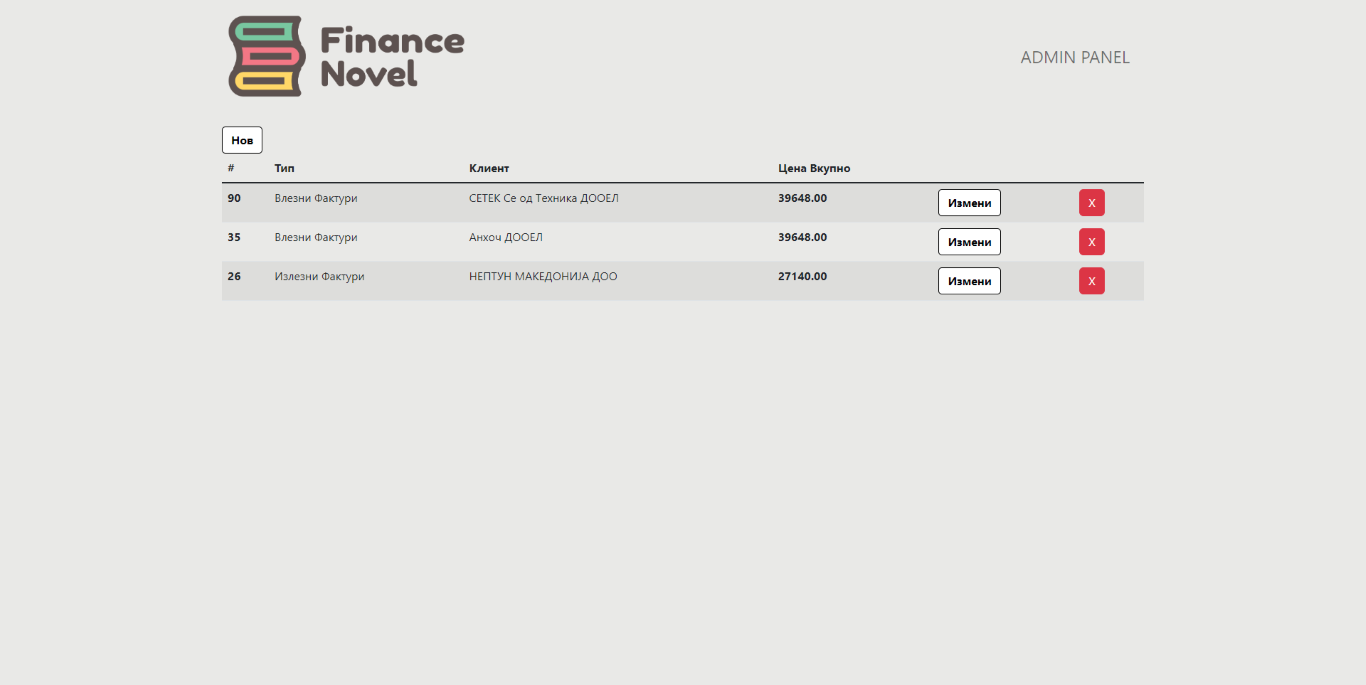Click the Цена Вкупно column header
The height and width of the screenshot is (685, 1366).
point(814,168)
